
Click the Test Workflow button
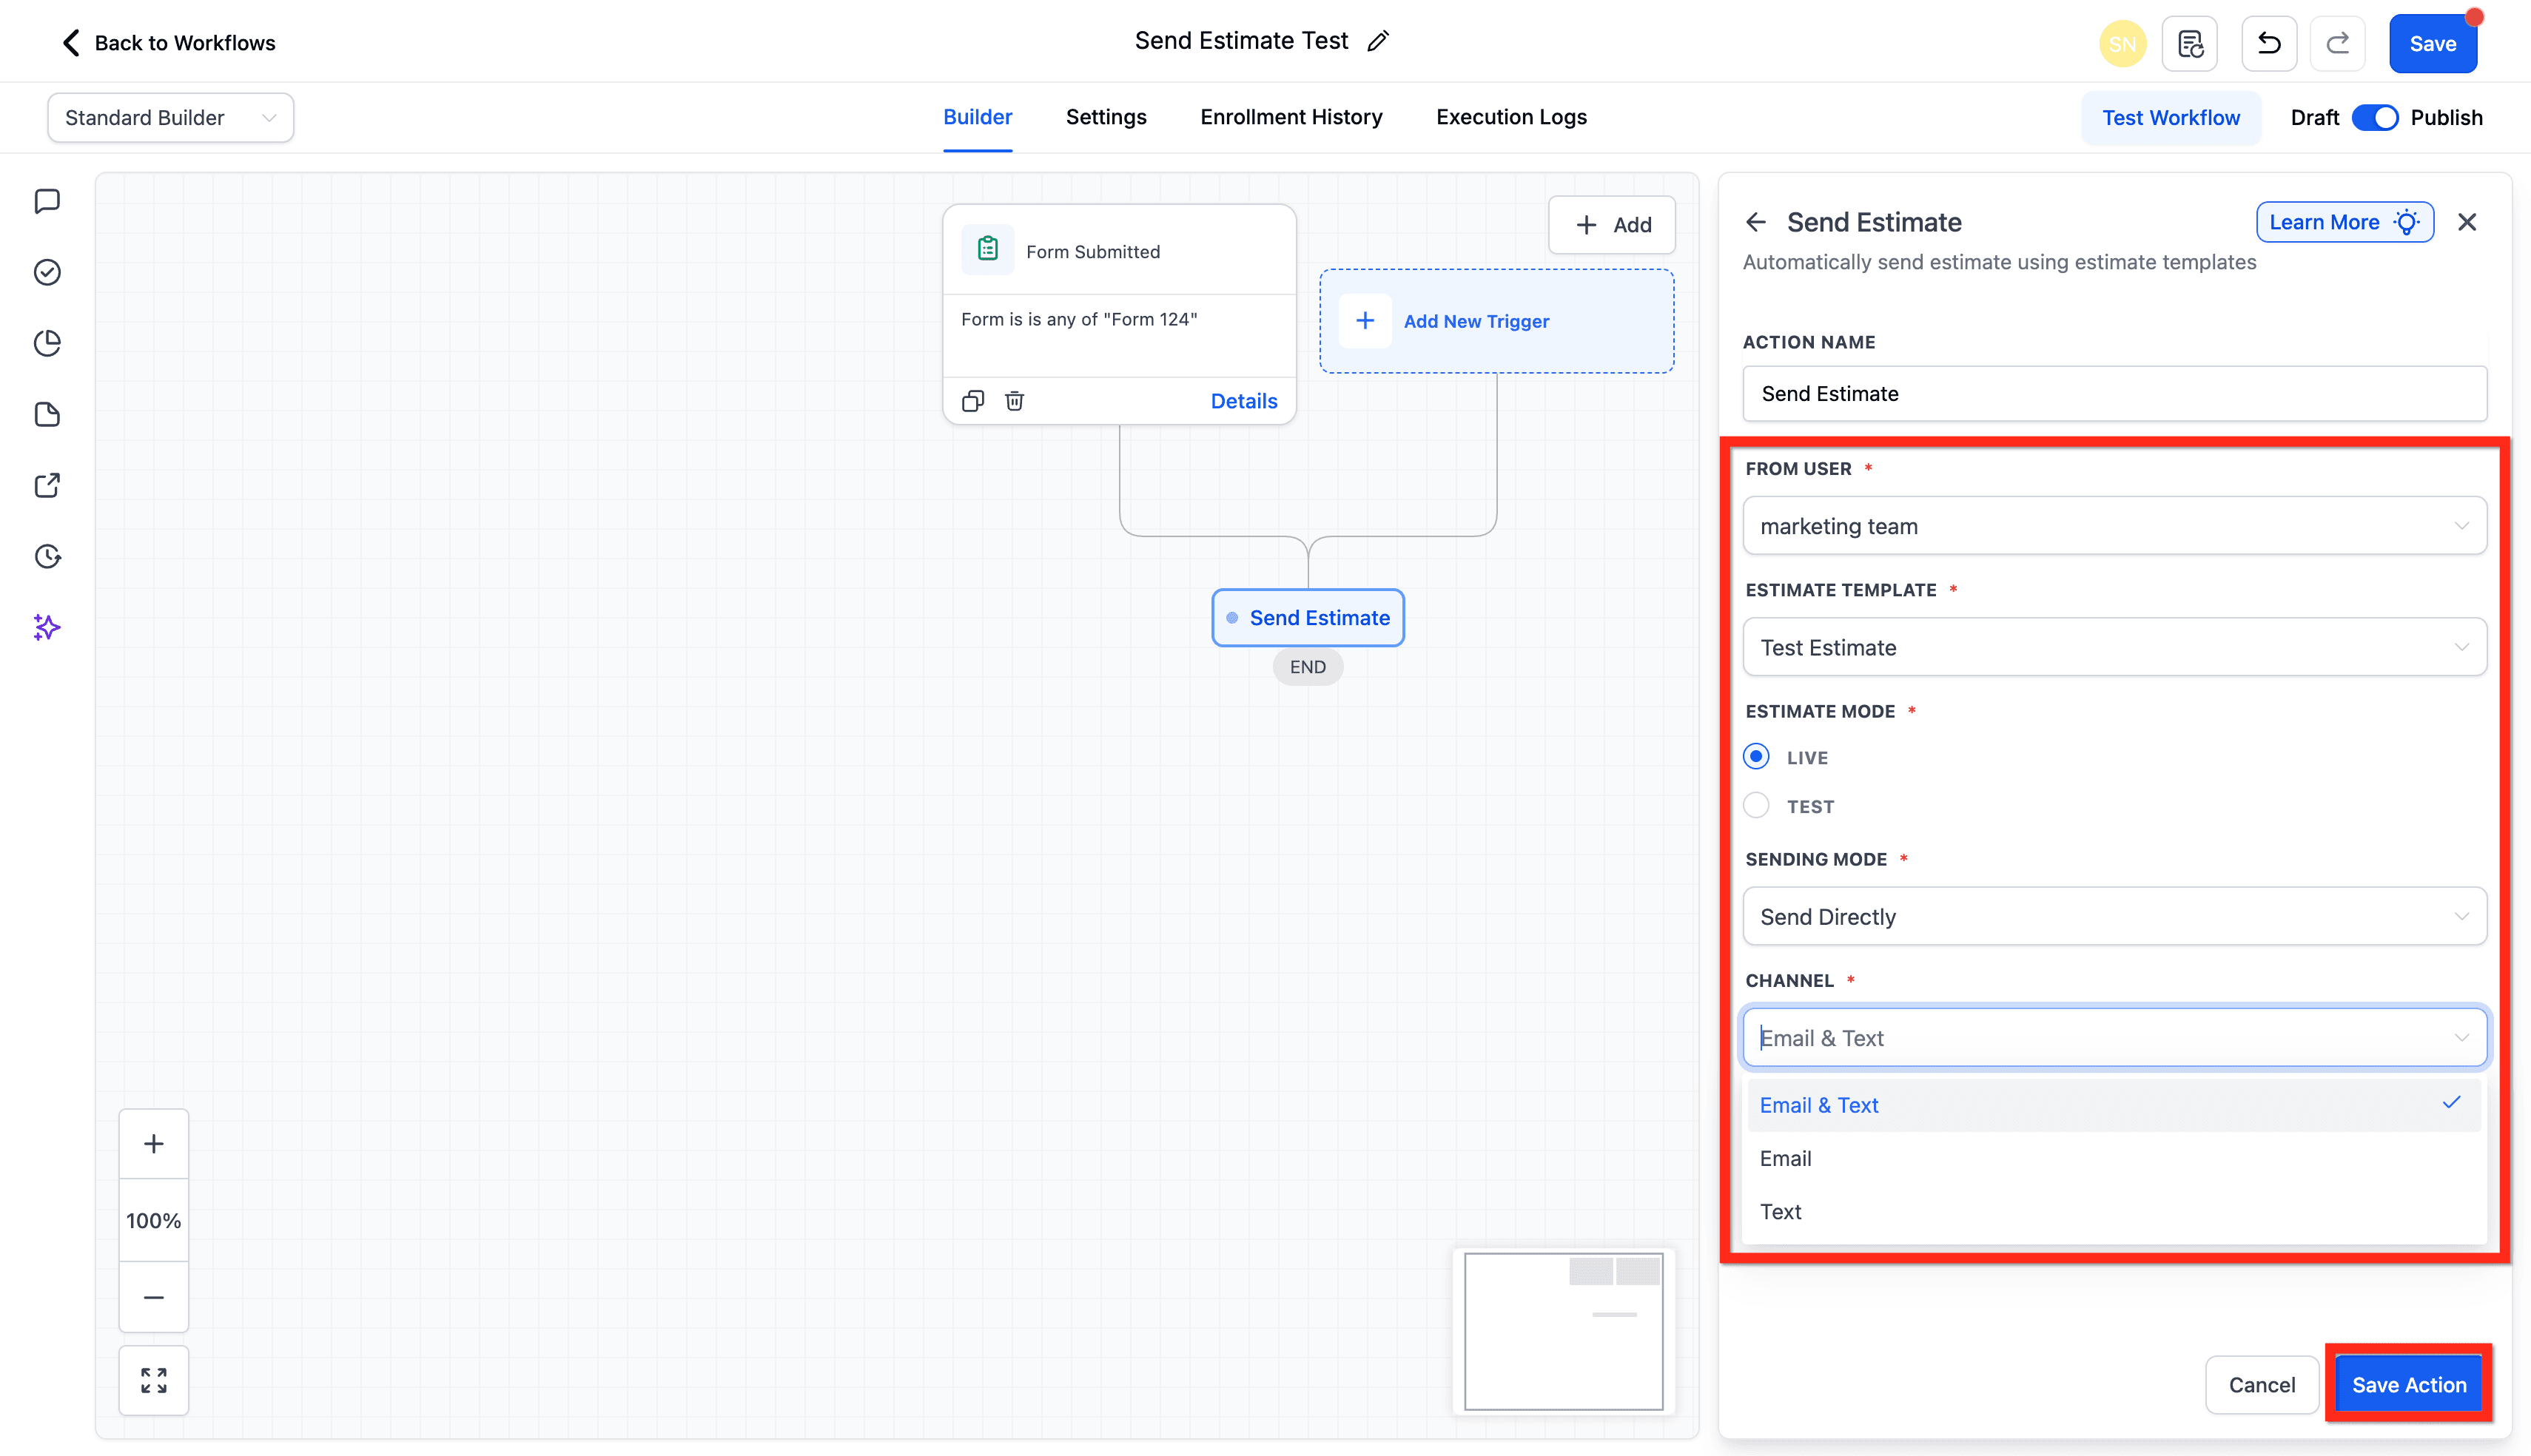tap(2170, 118)
